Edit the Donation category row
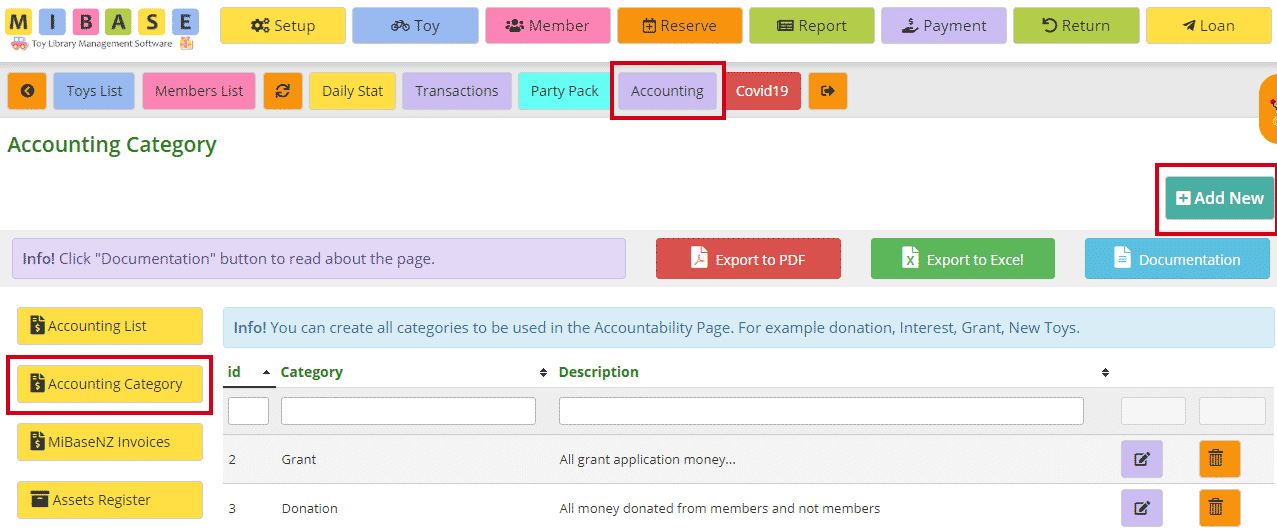Image resolution: width=1277 pixels, height=532 pixels. point(1142,508)
